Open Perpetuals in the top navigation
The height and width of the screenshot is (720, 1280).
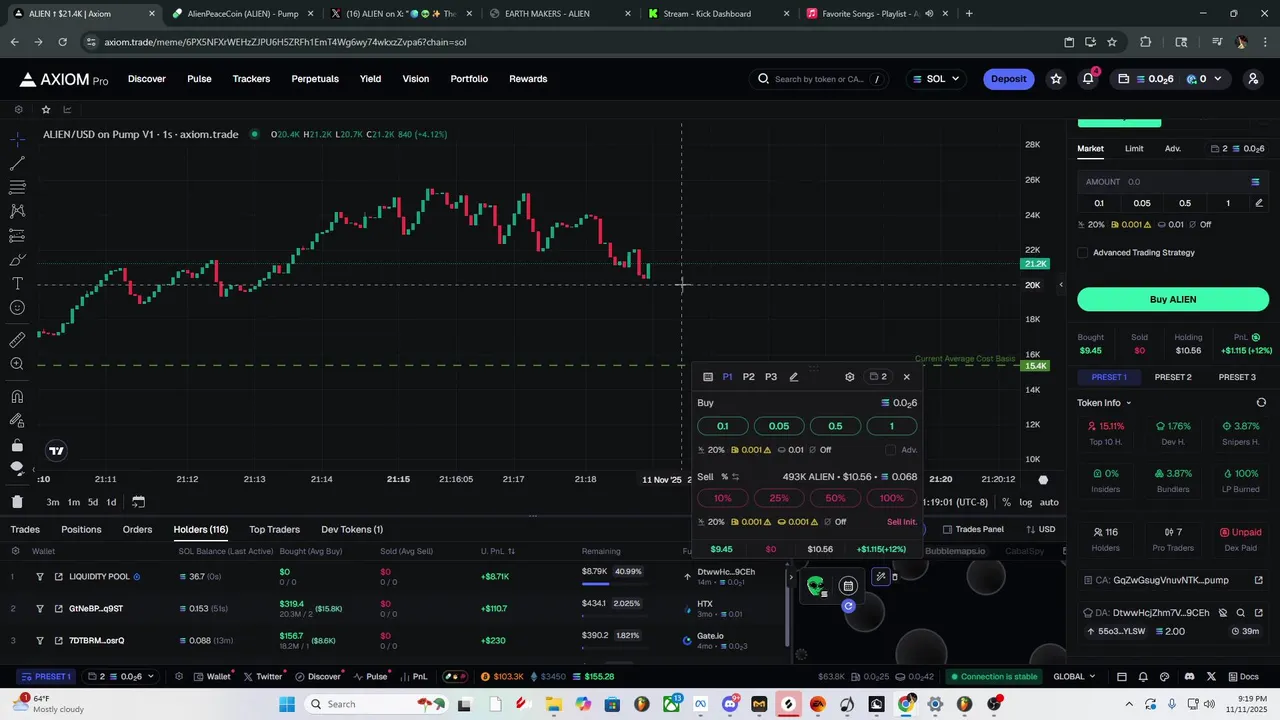(315, 79)
